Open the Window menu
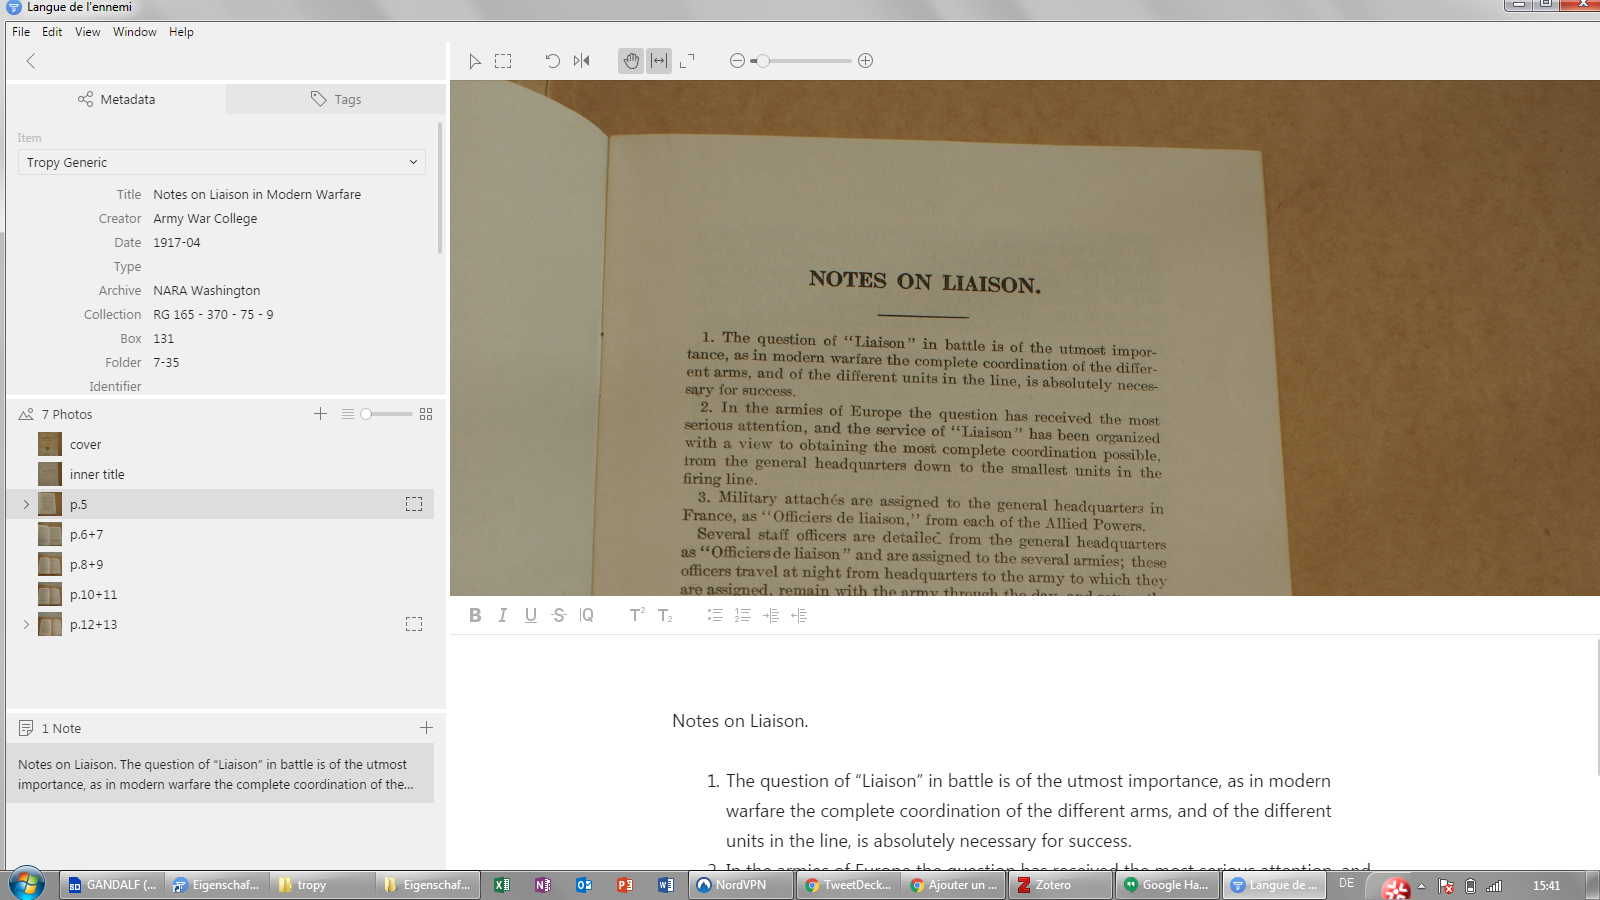Image resolution: width=1600 pixels, height=900 pixels. pyautogui.click(x=135, y=32)
